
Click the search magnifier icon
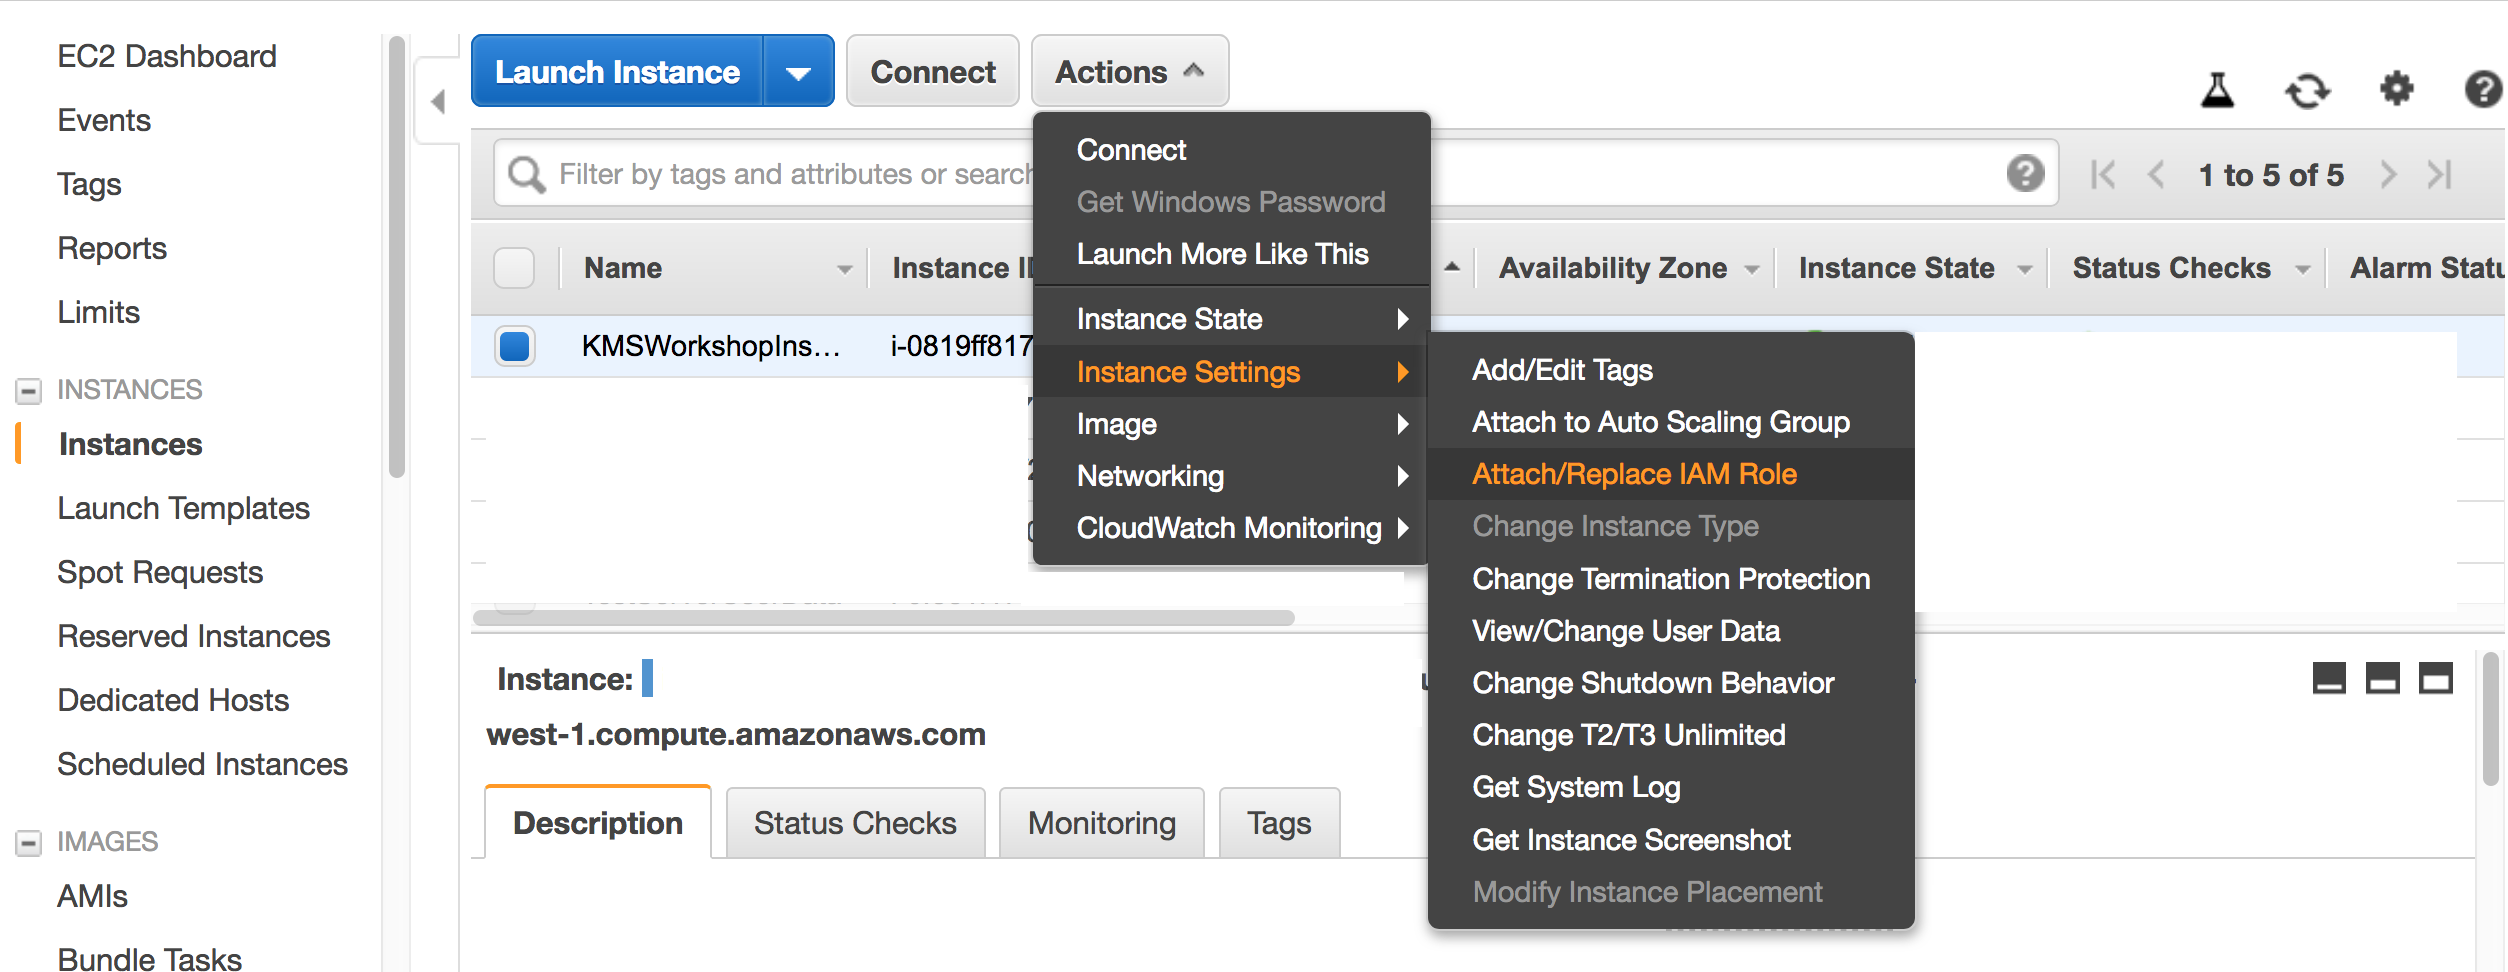click(526, 174)
